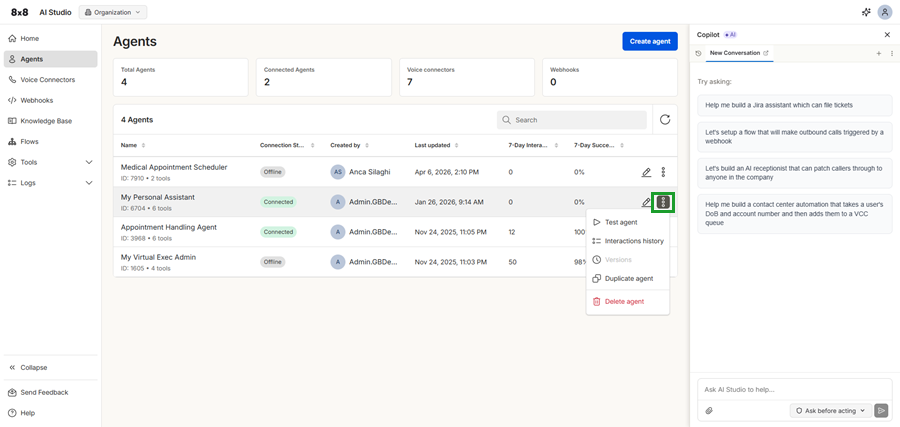Choose Duplicate agent from context menu
Image resolution: width=900 pixels, height=427 pixels.
(627, 278)
